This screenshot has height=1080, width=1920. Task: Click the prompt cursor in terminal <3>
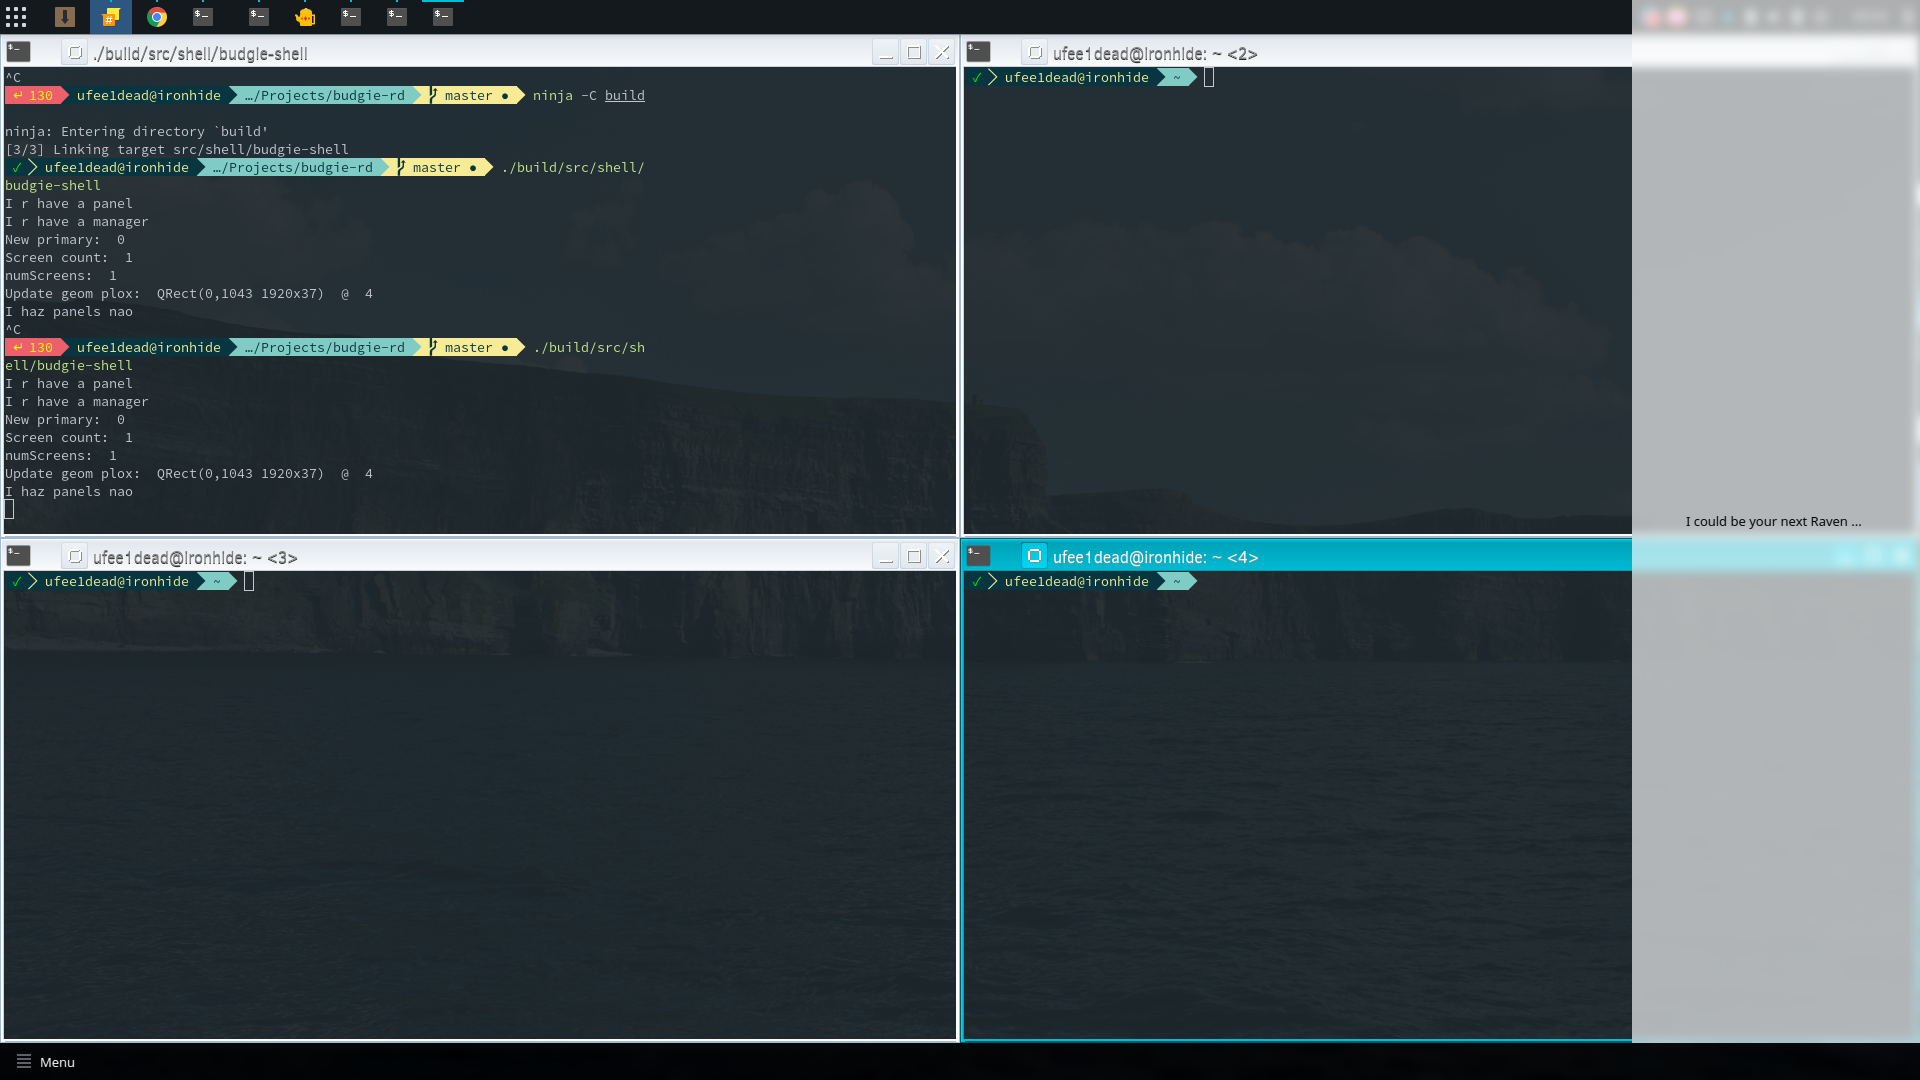[249, 582]
